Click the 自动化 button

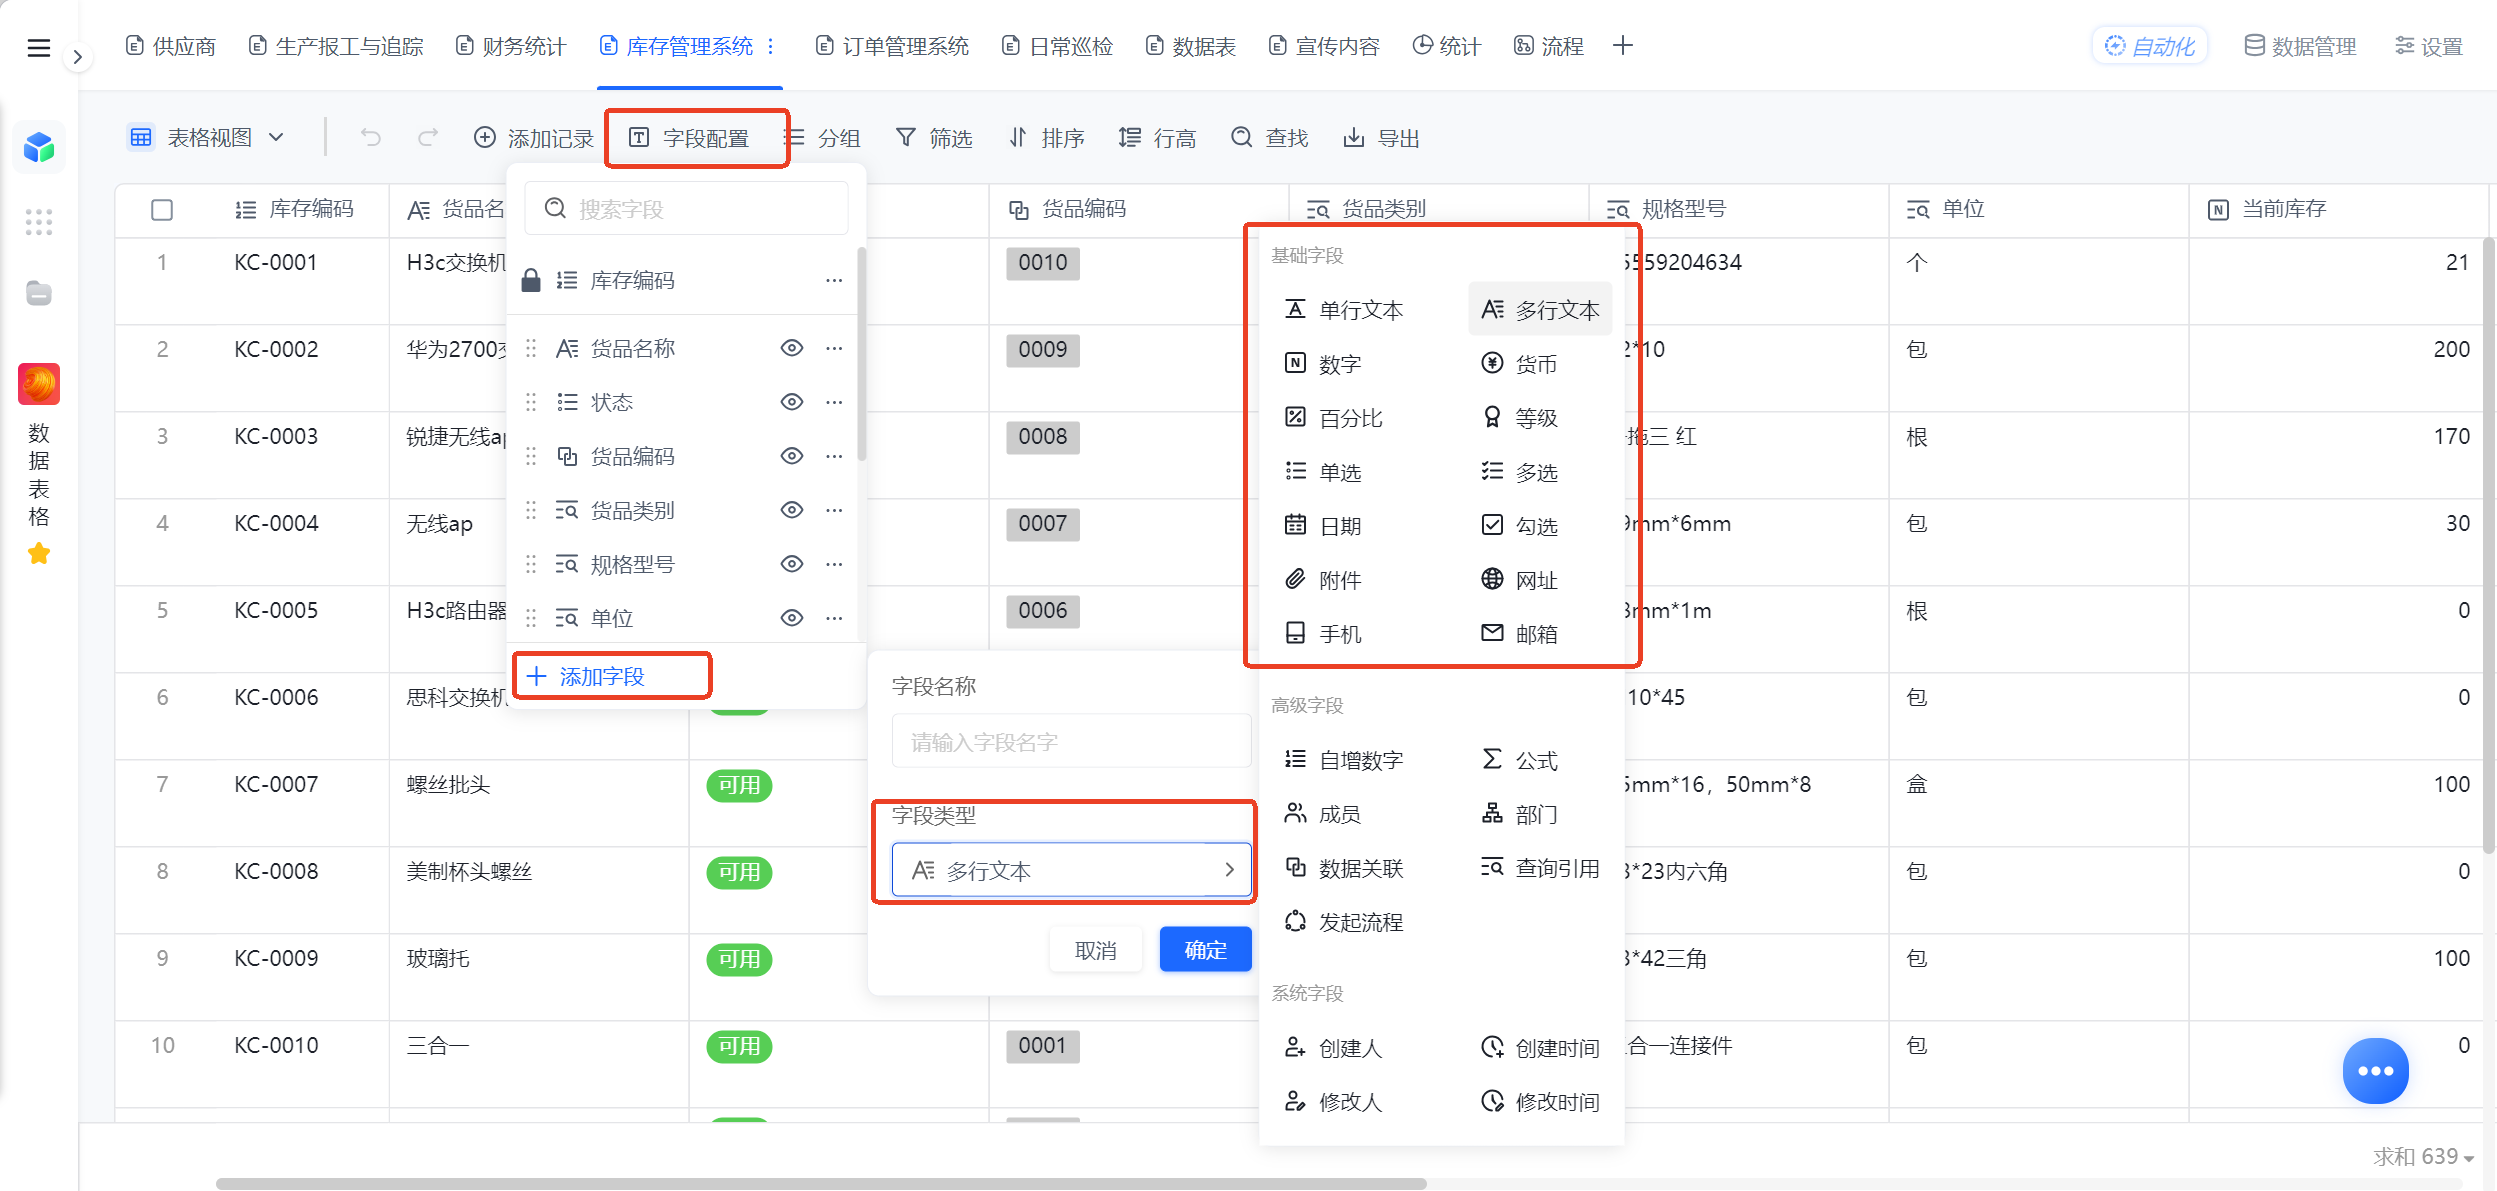2150,46
